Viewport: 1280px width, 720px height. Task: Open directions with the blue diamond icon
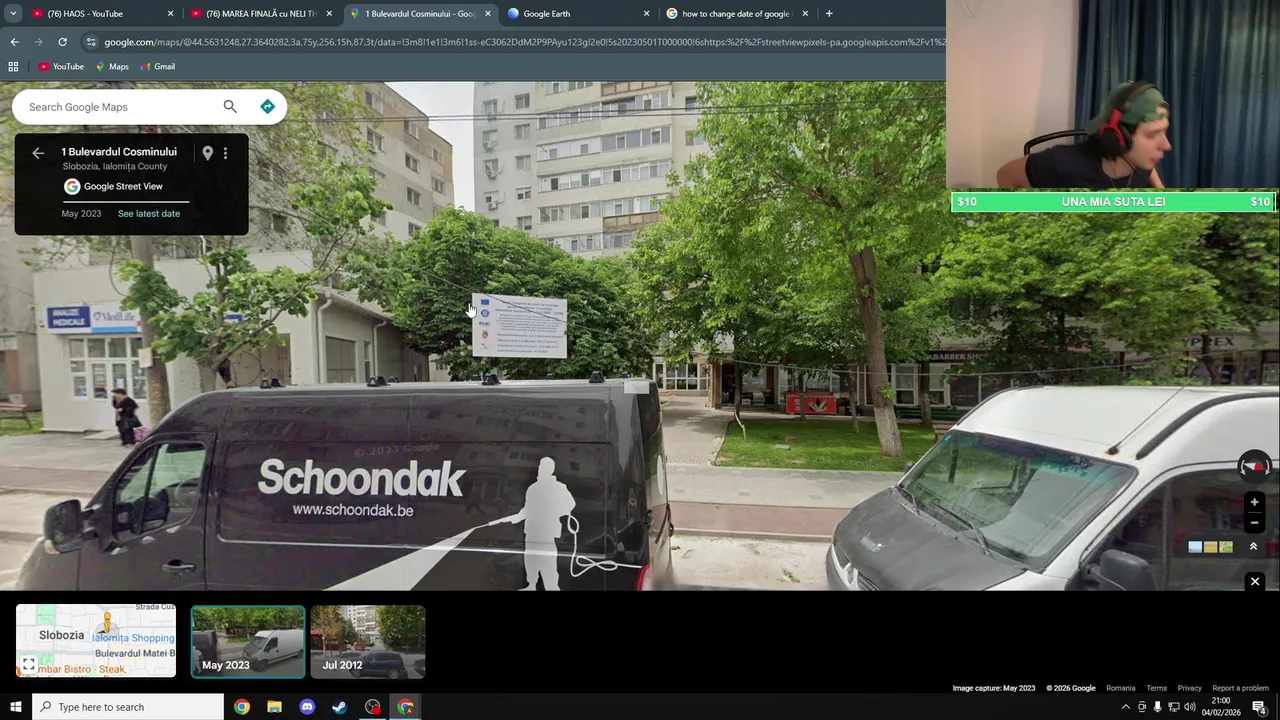[267, 107]
